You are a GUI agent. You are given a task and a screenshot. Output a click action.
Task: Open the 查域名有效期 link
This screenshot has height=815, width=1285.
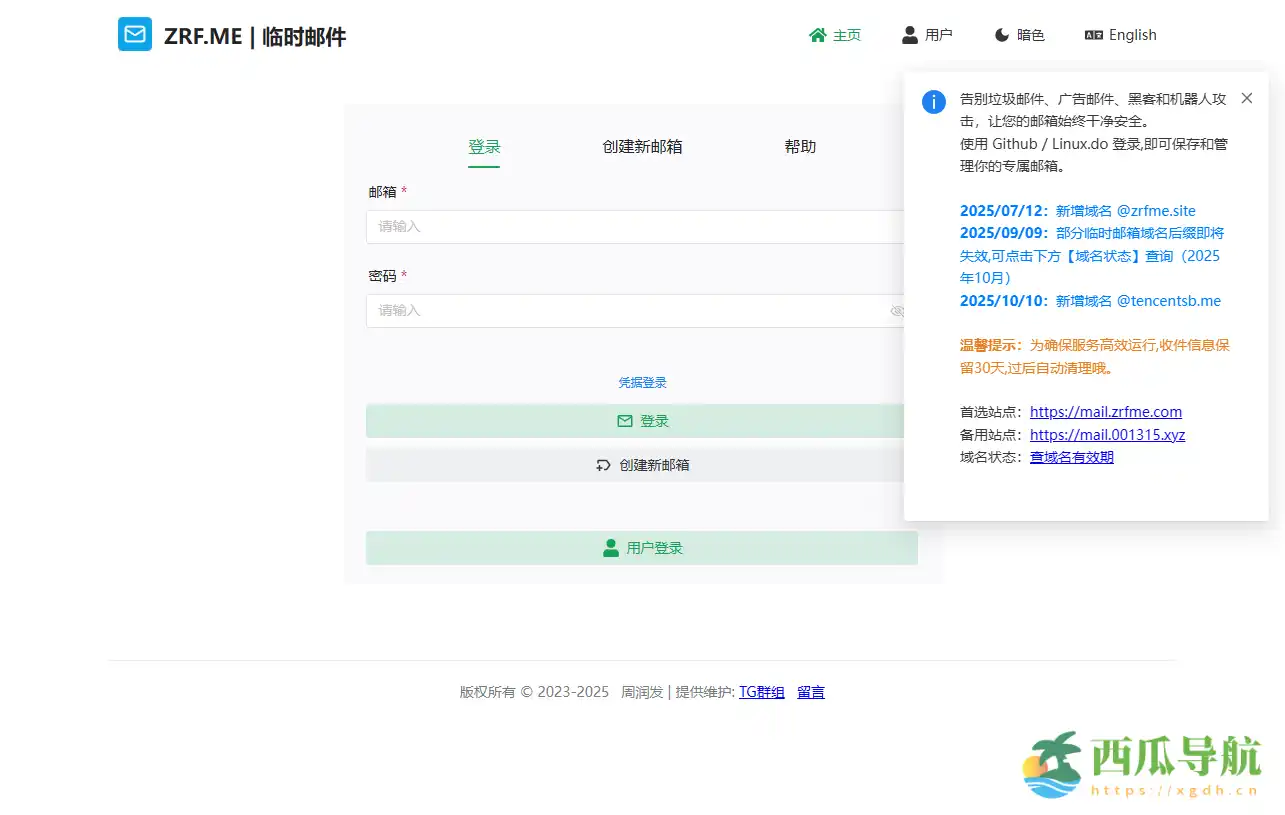[1071, 457]
